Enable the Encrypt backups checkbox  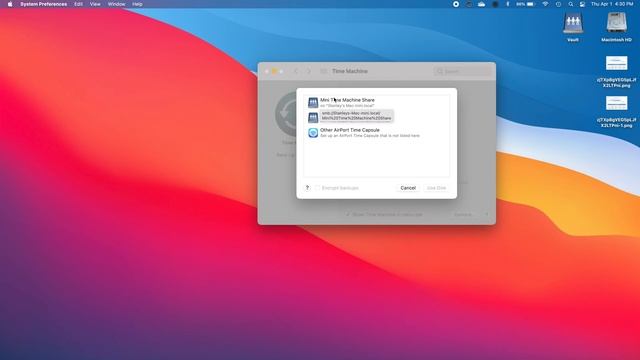(317, 188)
